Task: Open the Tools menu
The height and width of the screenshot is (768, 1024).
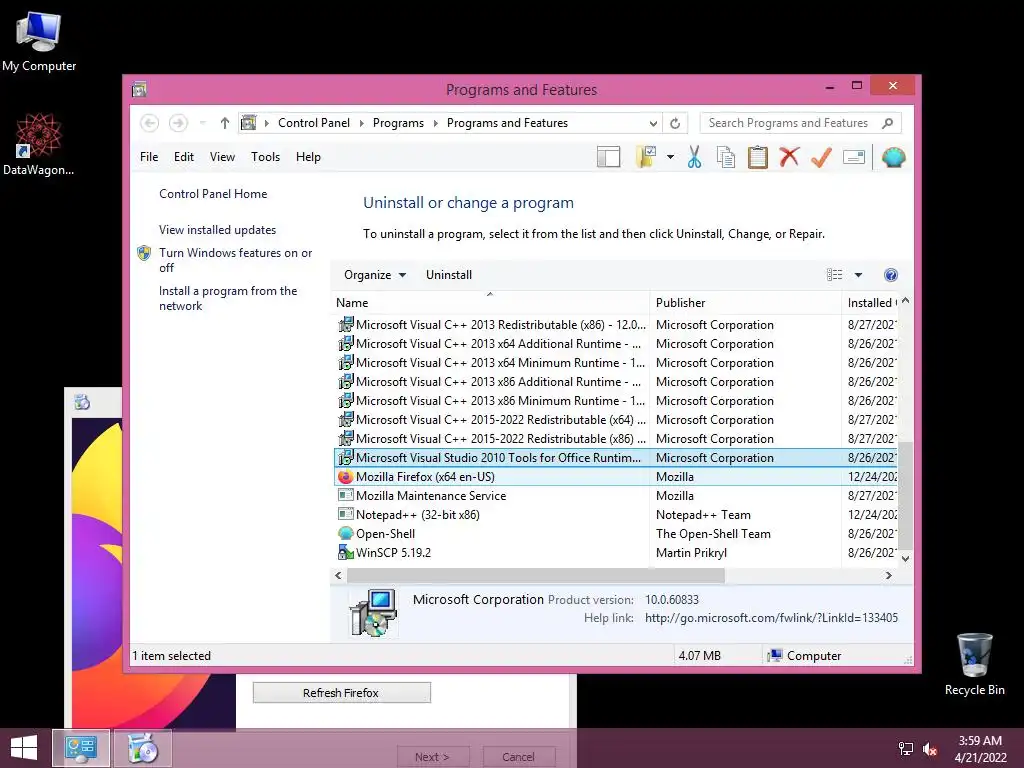Action: 265,157
